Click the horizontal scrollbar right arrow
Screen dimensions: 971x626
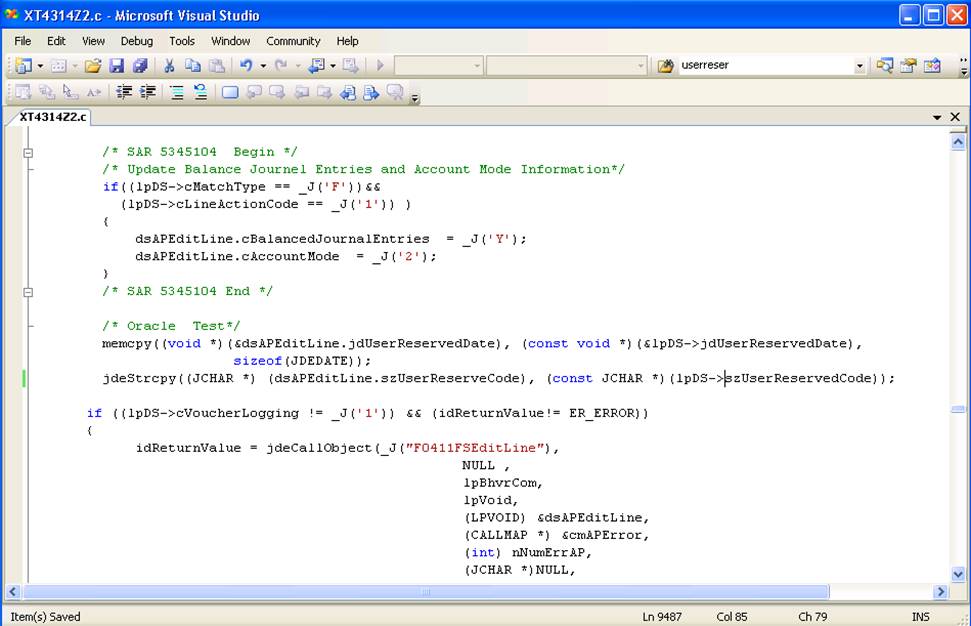pyautogui.click(x=941, y=592)
